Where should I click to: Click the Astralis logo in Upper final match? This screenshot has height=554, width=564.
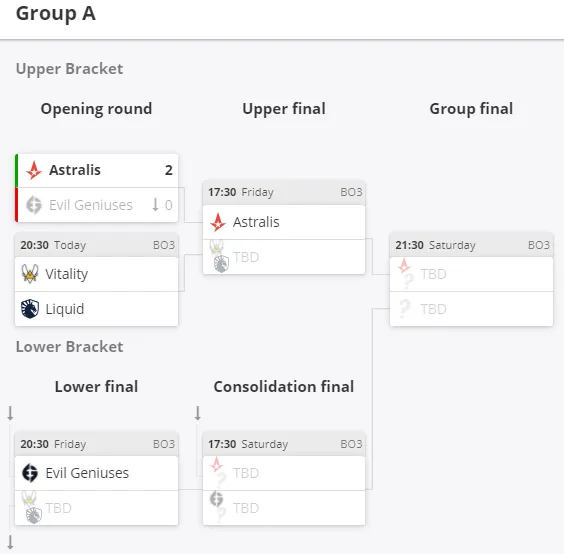point(218,222)
